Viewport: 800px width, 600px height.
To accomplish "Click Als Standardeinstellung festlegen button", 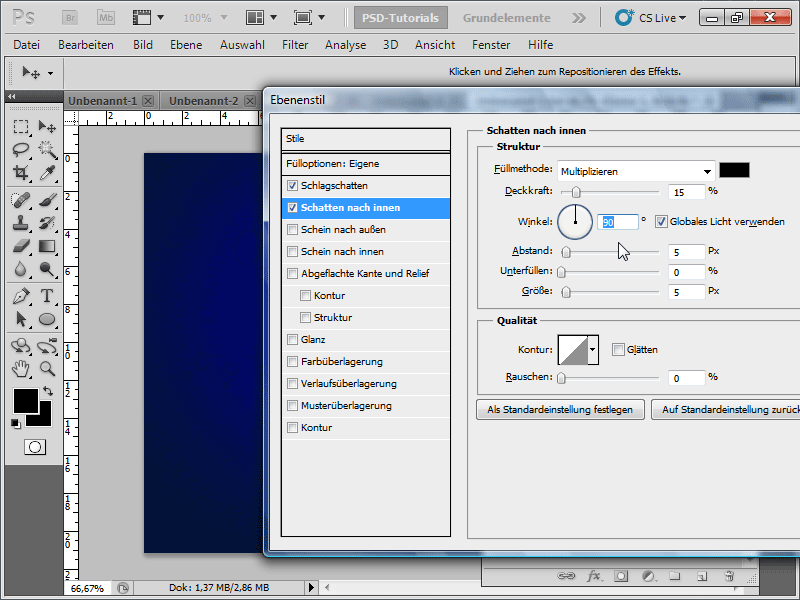I will click(x=560, y=410).
